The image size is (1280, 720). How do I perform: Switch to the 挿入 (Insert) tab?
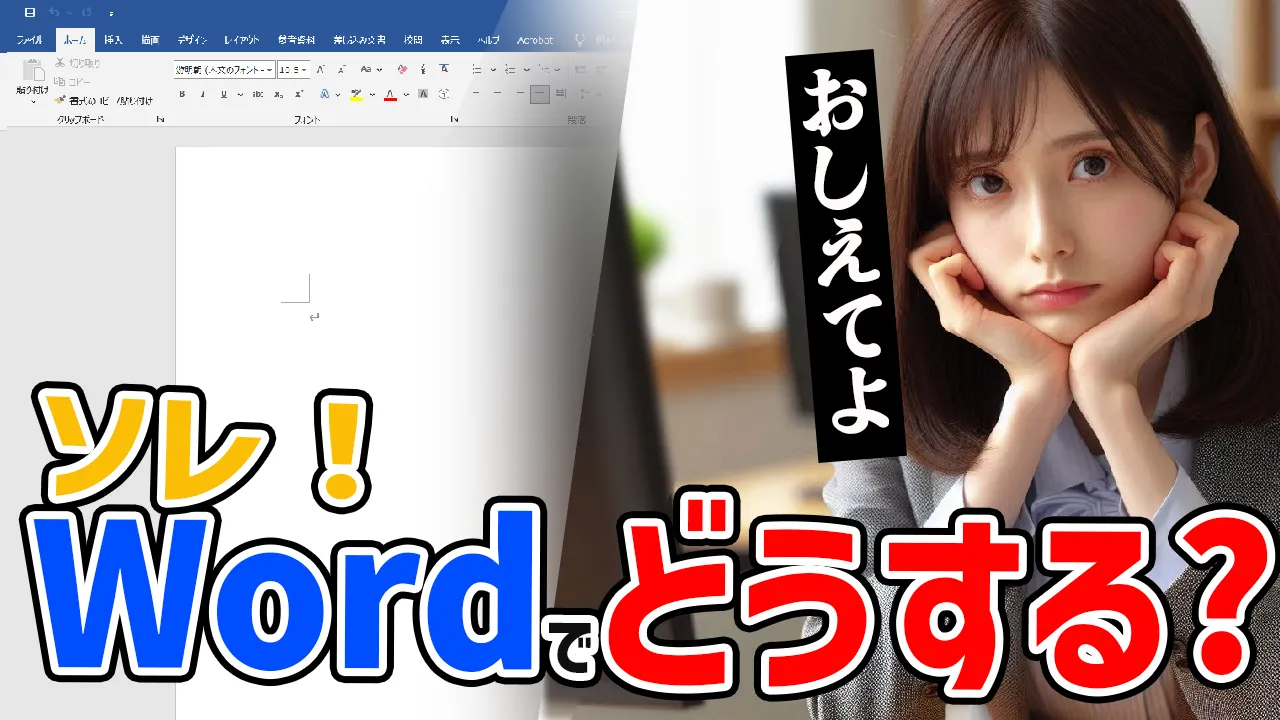click(113, 40)
